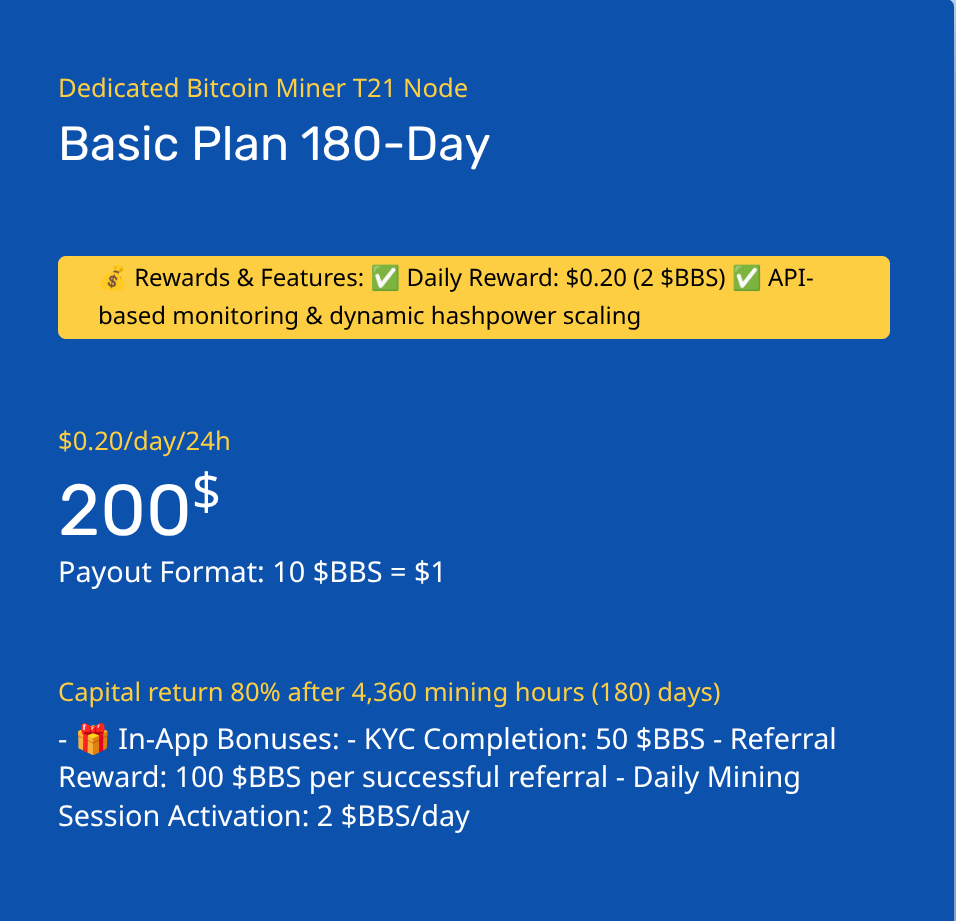Select the Basic Plan 180-Day heading
This screenshot has height=921, width=956.
pos(274,144)
